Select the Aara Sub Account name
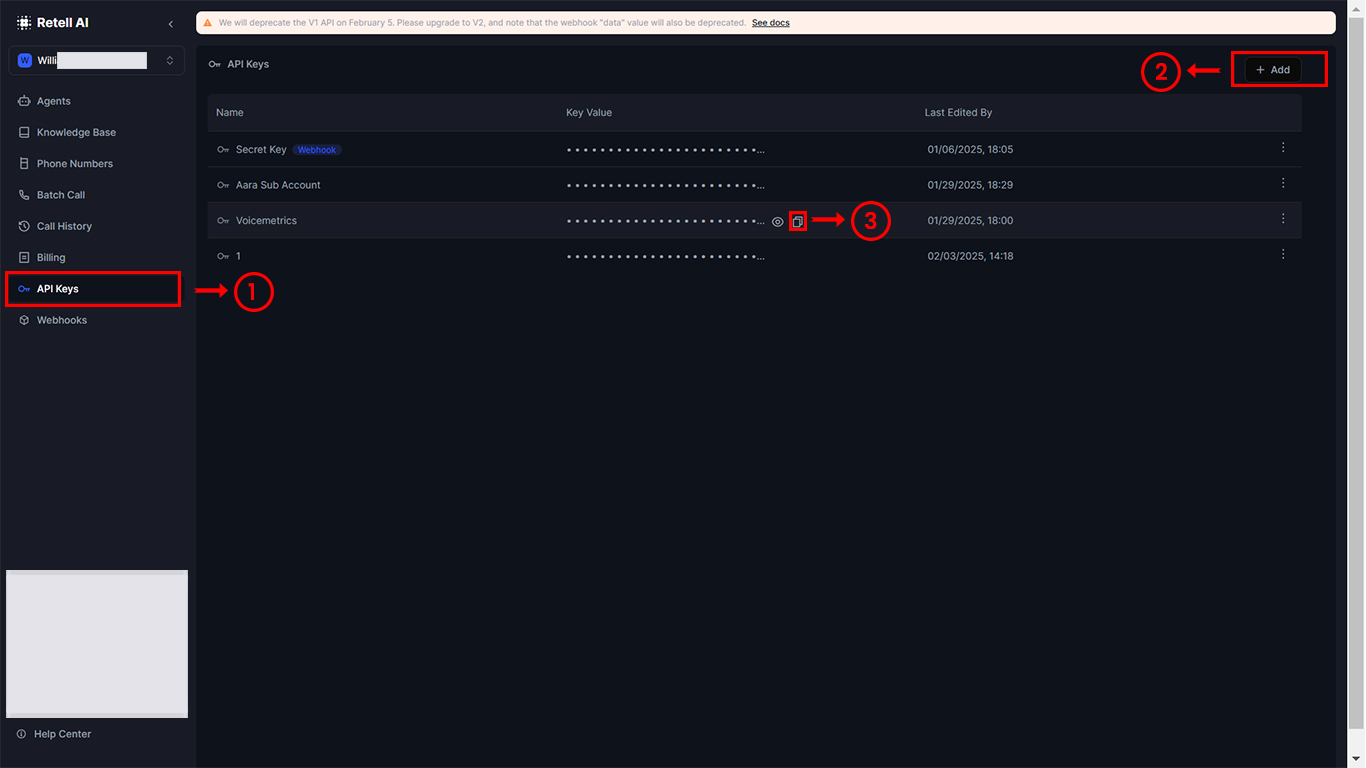The image size is (1366, 768). pos(278,185)
